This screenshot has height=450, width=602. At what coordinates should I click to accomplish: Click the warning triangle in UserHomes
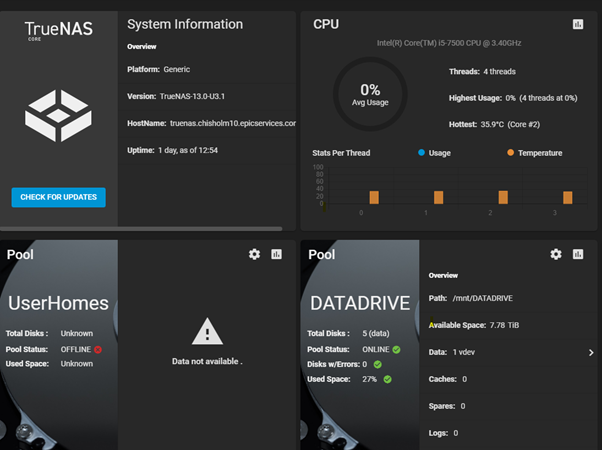pyautogui.click(x=207, y=331)
